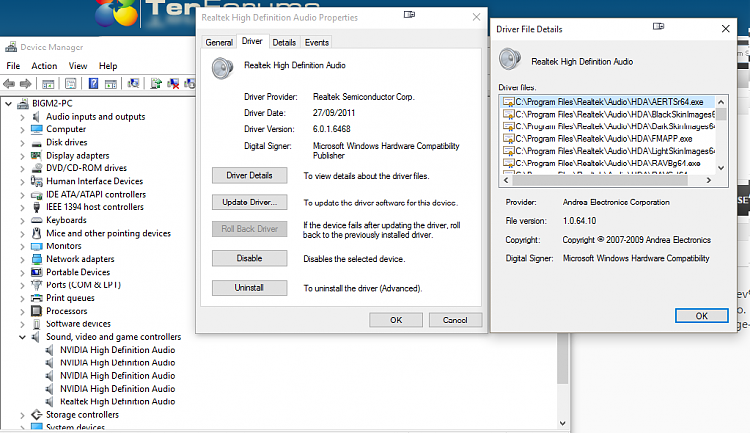This screenshot has width=750, height=433.
Task: Click the Forward arrow in Device Manager toolbar
Action: [x=26, y=84]
